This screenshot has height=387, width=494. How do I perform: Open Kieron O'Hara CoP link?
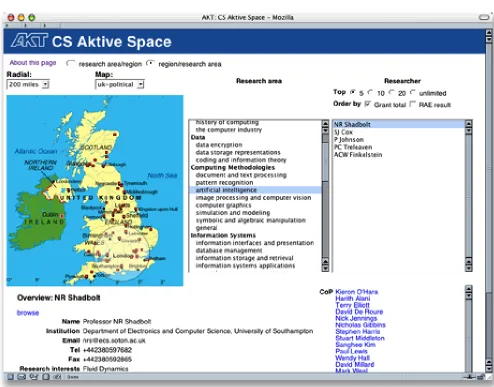[x=357, y=292]
